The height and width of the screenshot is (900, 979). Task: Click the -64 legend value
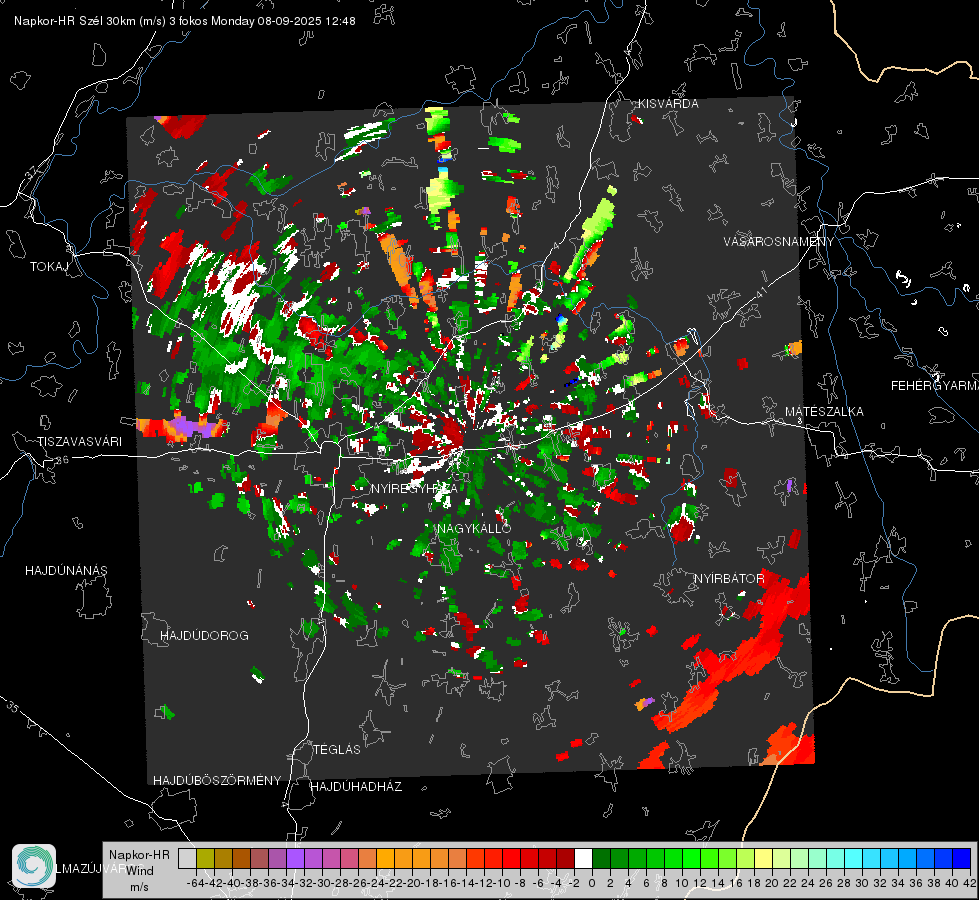point(196,883)
